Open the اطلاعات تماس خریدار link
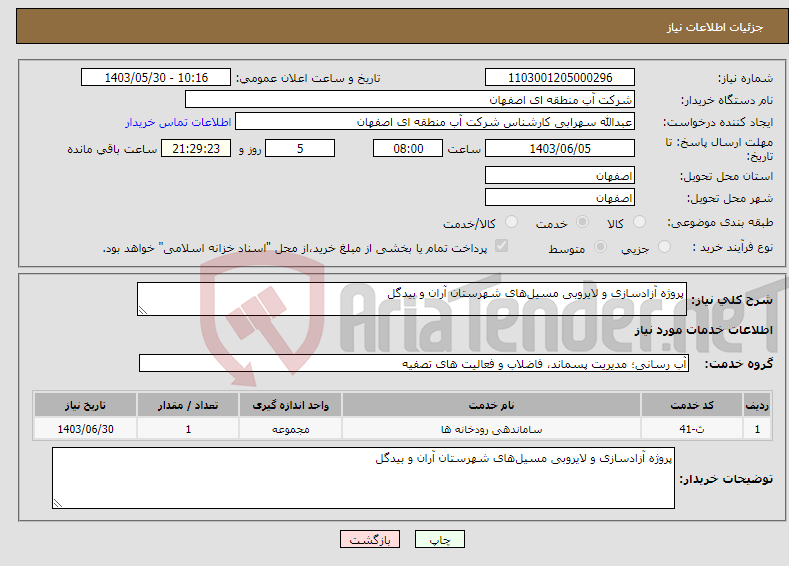The image size is (789, 566). [178, 122]
